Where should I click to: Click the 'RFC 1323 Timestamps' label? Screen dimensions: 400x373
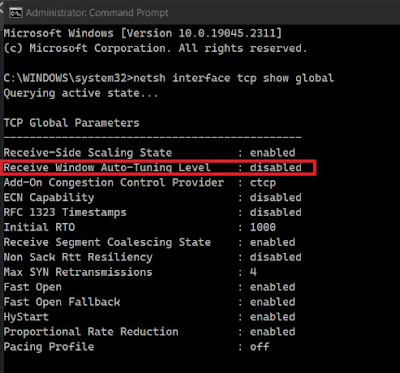pos(65,212)
